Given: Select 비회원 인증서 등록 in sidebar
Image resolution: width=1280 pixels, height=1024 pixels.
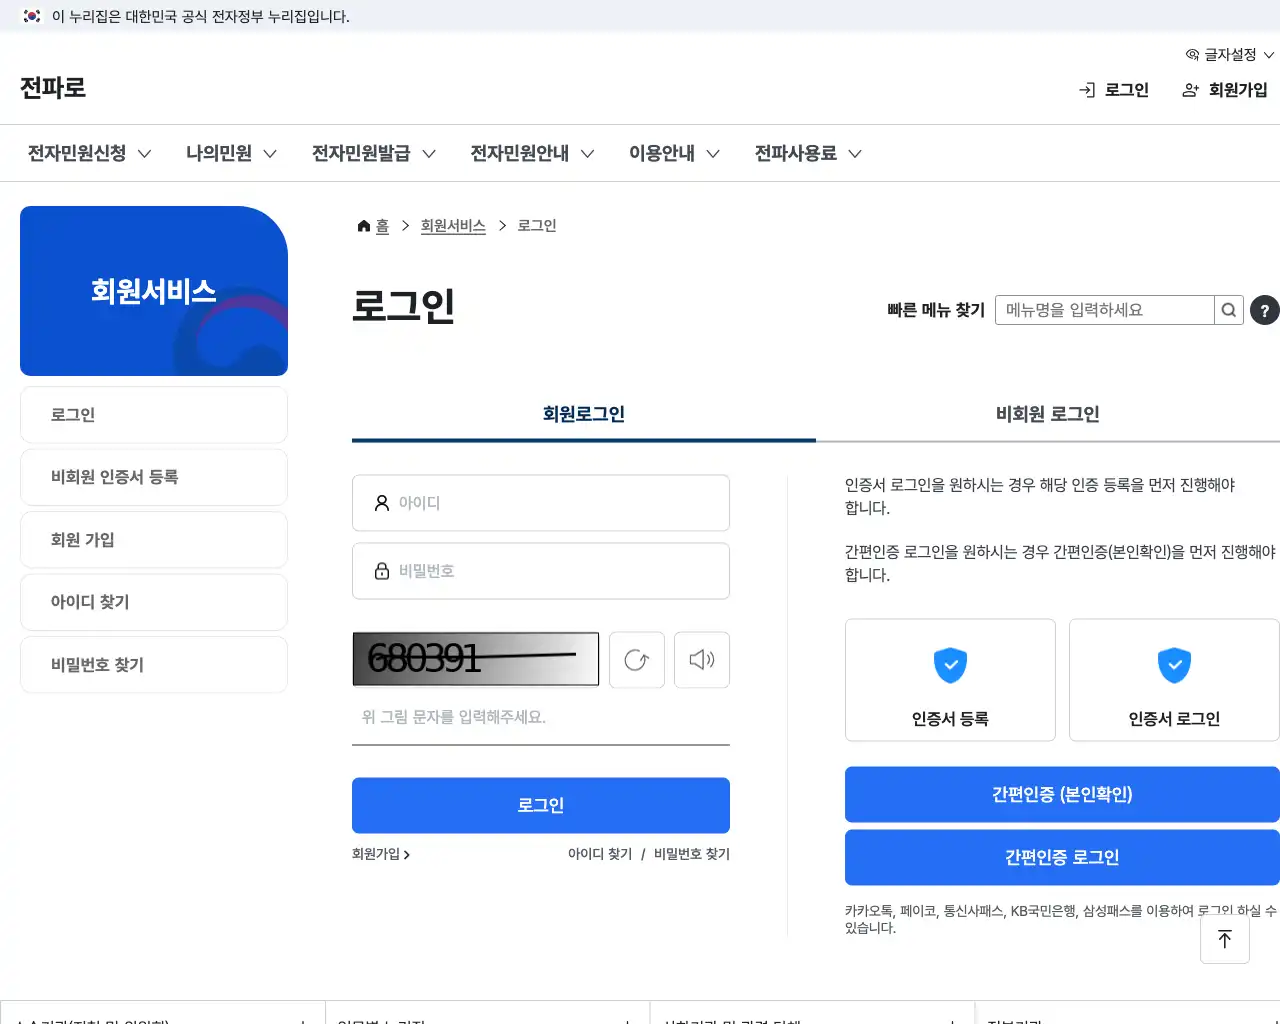Looking at the screenshot, I should (x=154, y=477).
